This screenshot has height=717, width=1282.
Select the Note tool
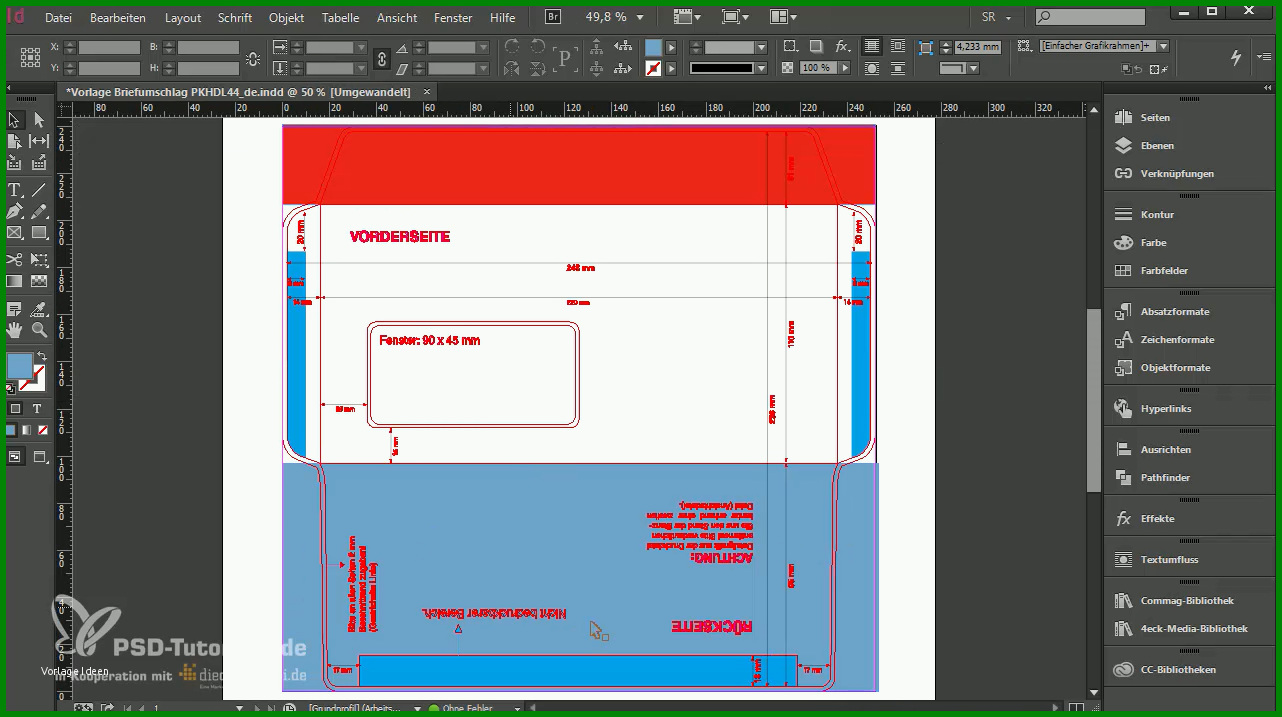pyautogui.click(x=15, y=309)
